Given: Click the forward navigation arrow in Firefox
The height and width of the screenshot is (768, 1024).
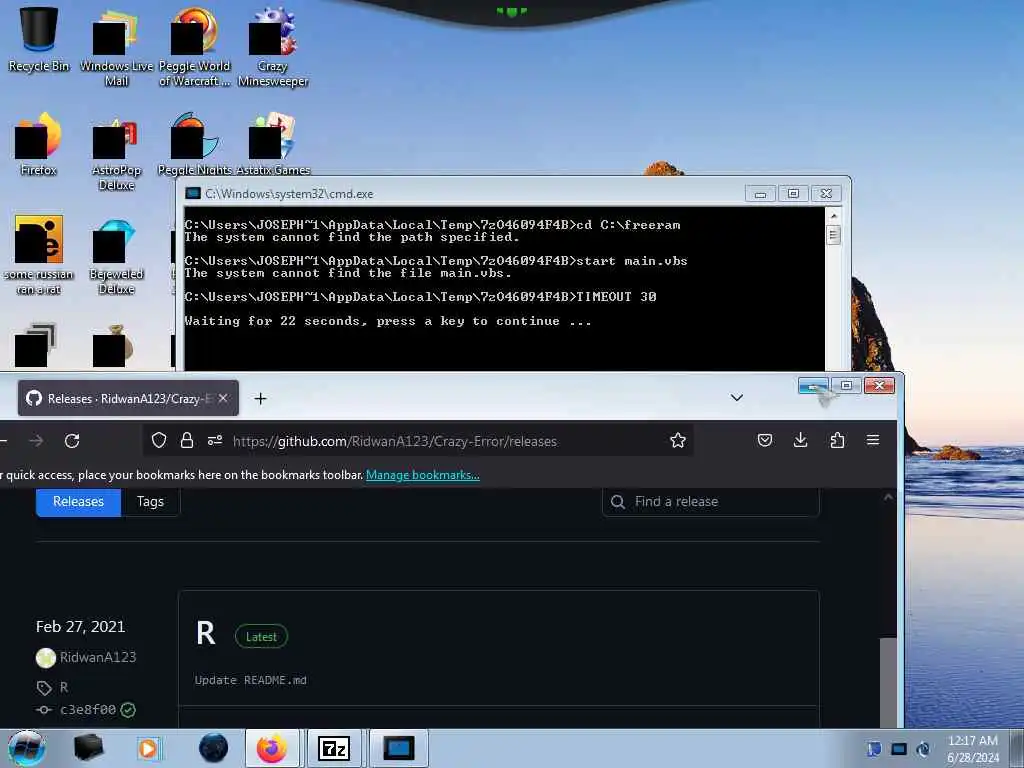Looking at the screenshot, I should [x=36, y=441].
